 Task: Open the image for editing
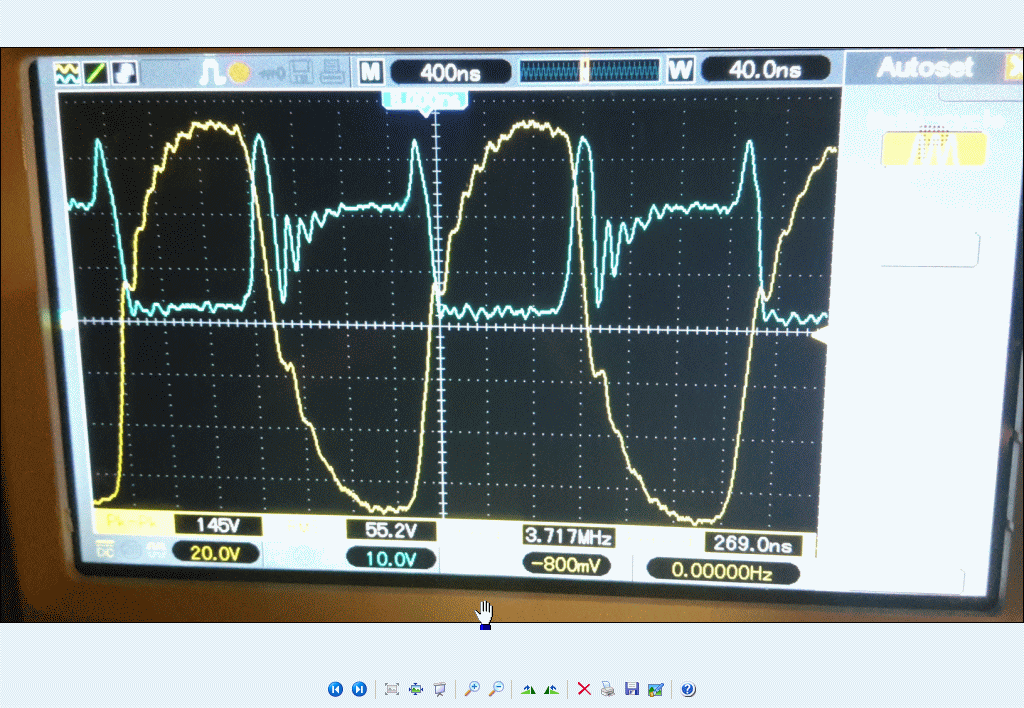pyautogui.click(x=655, y=689)
